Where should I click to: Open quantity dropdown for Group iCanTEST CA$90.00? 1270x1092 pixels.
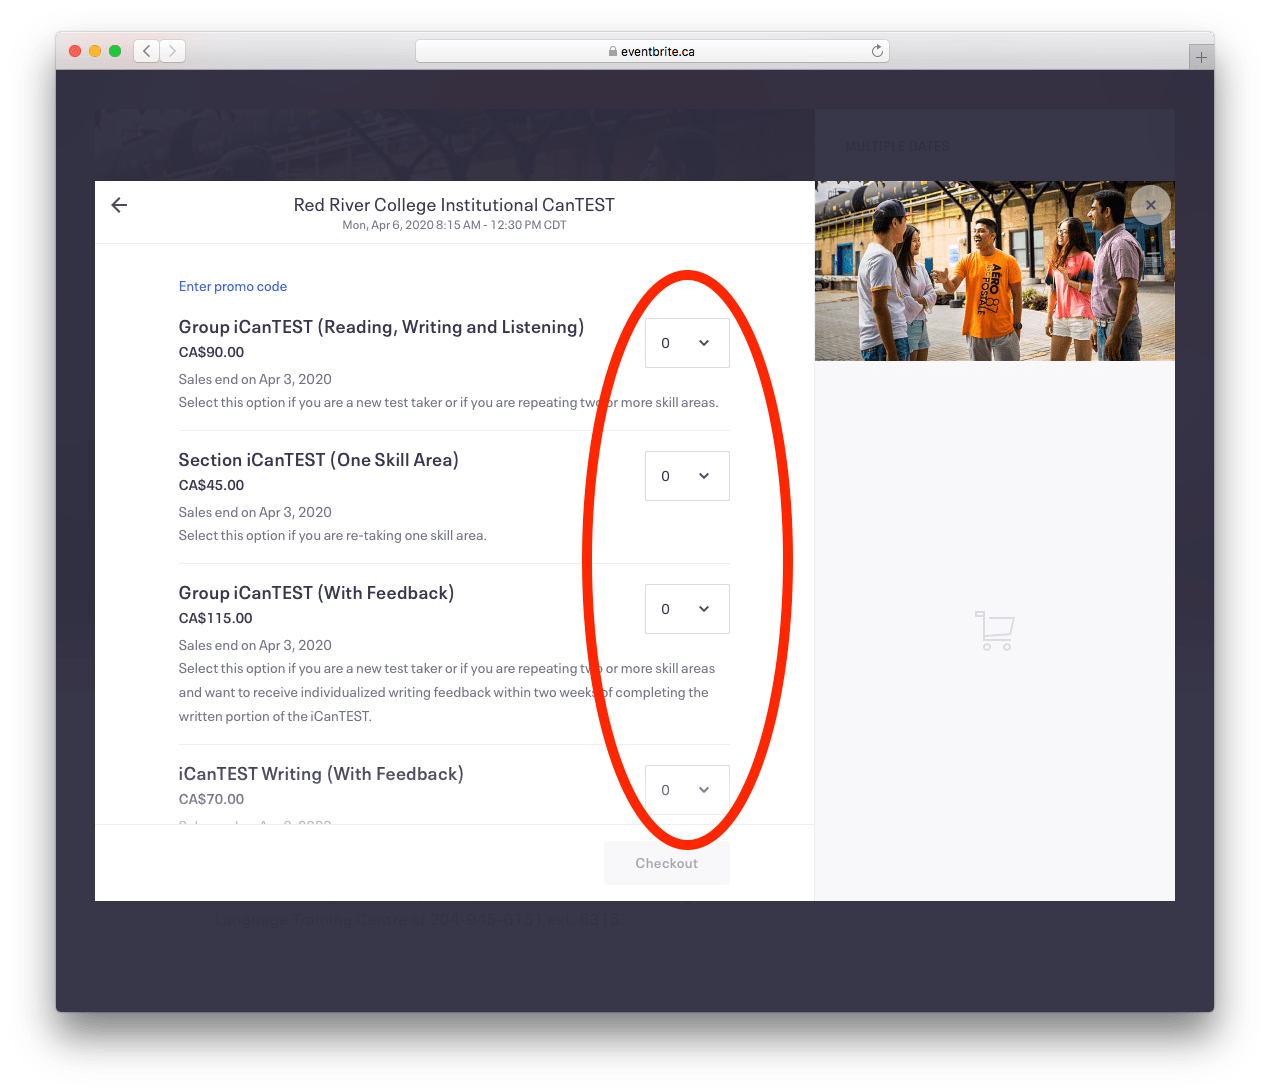coord(687,343)
